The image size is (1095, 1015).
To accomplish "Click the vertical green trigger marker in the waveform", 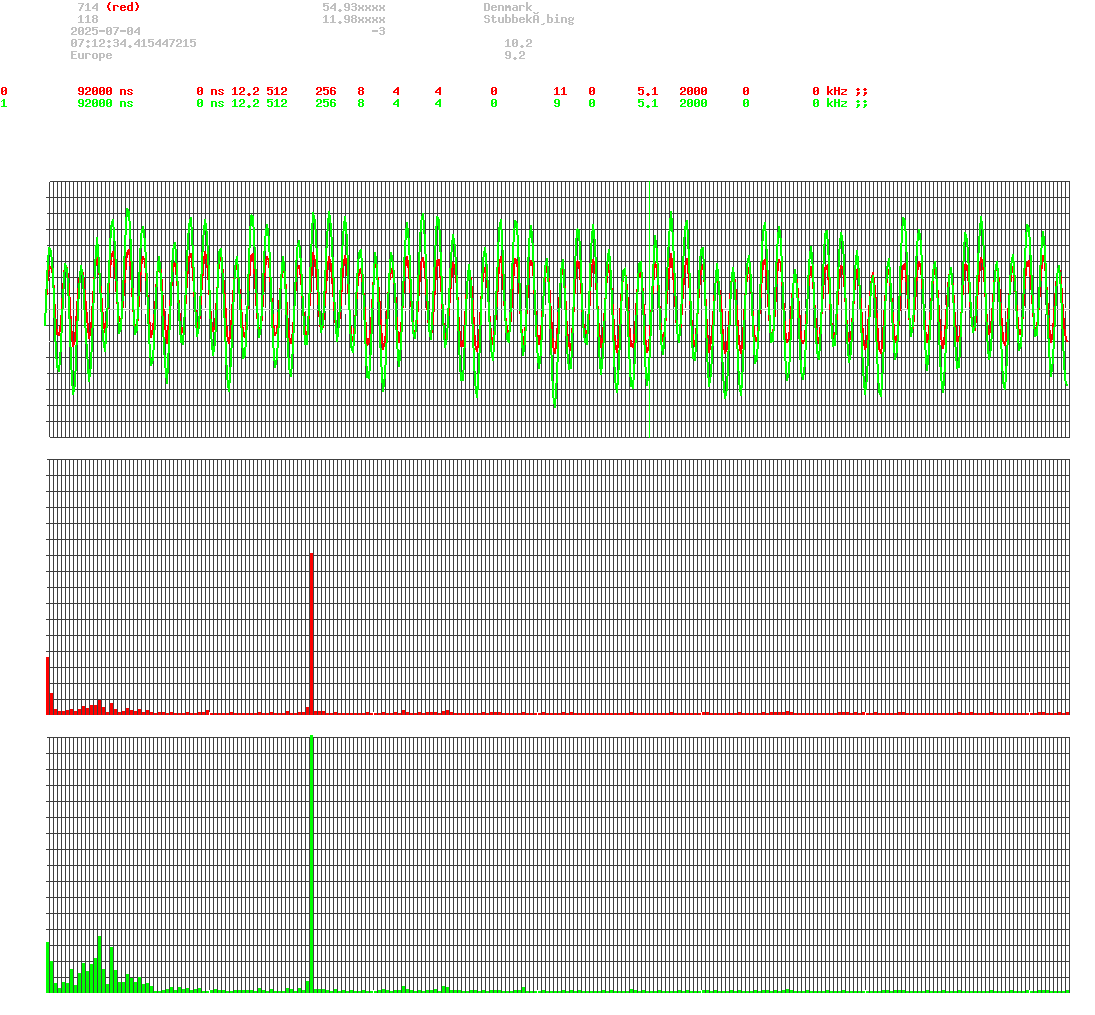I will click(650, 309).
